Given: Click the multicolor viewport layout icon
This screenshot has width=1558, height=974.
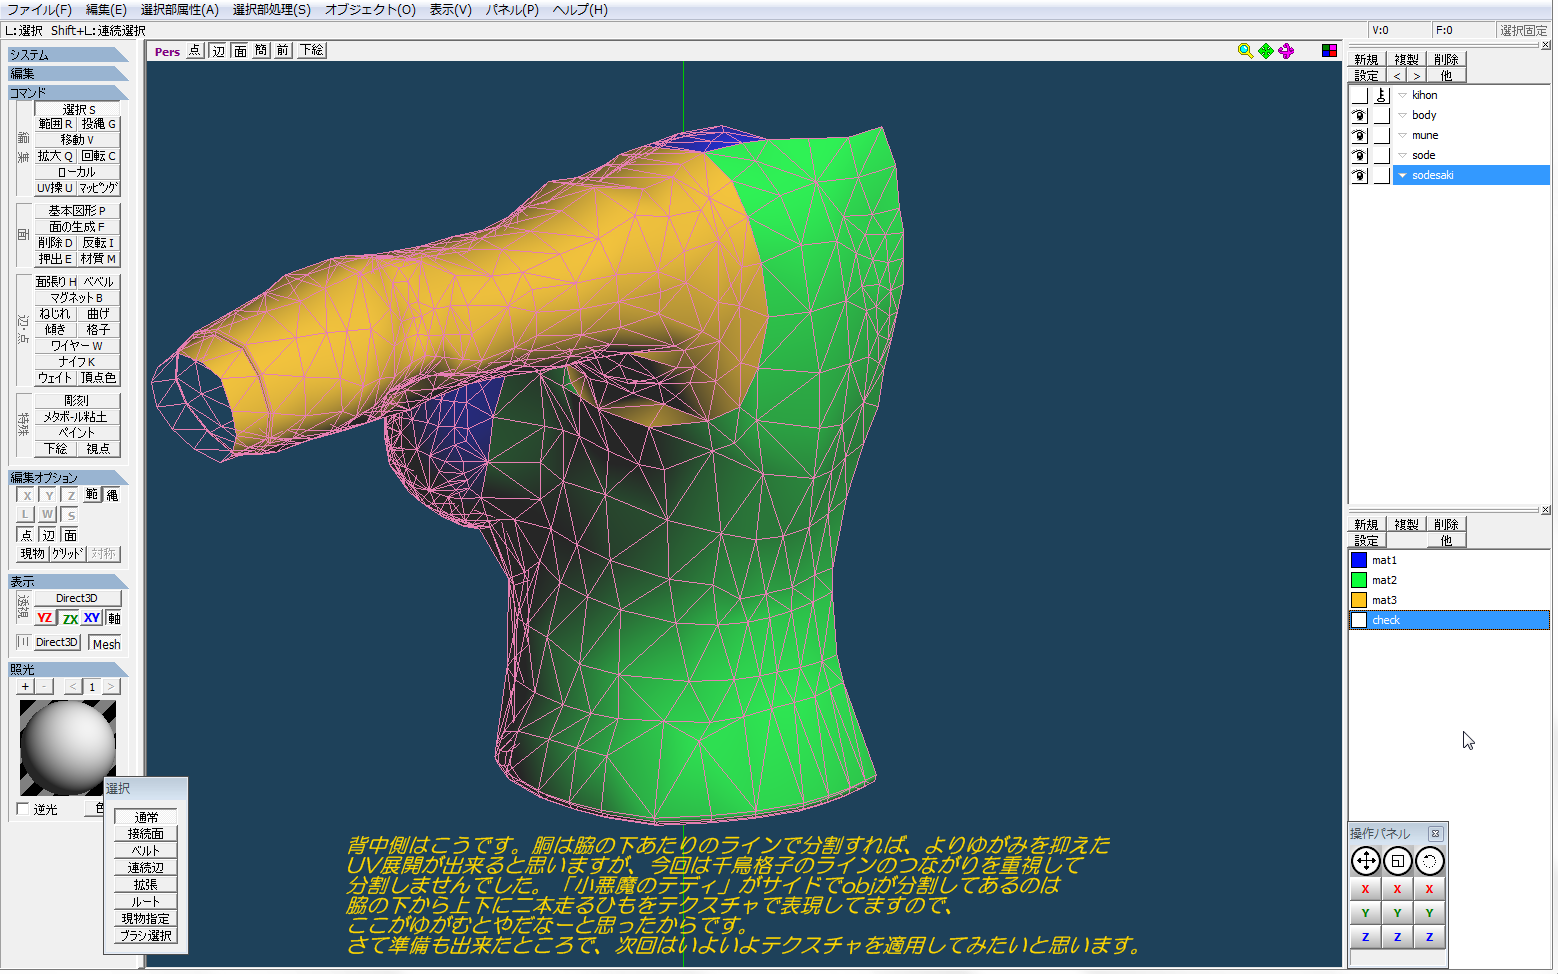Looking at the screenshot, I should coord(1329,51).
